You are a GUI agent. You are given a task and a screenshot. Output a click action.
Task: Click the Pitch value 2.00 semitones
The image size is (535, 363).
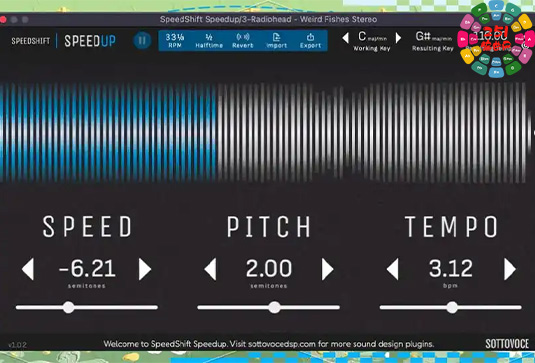pos(269,268)
